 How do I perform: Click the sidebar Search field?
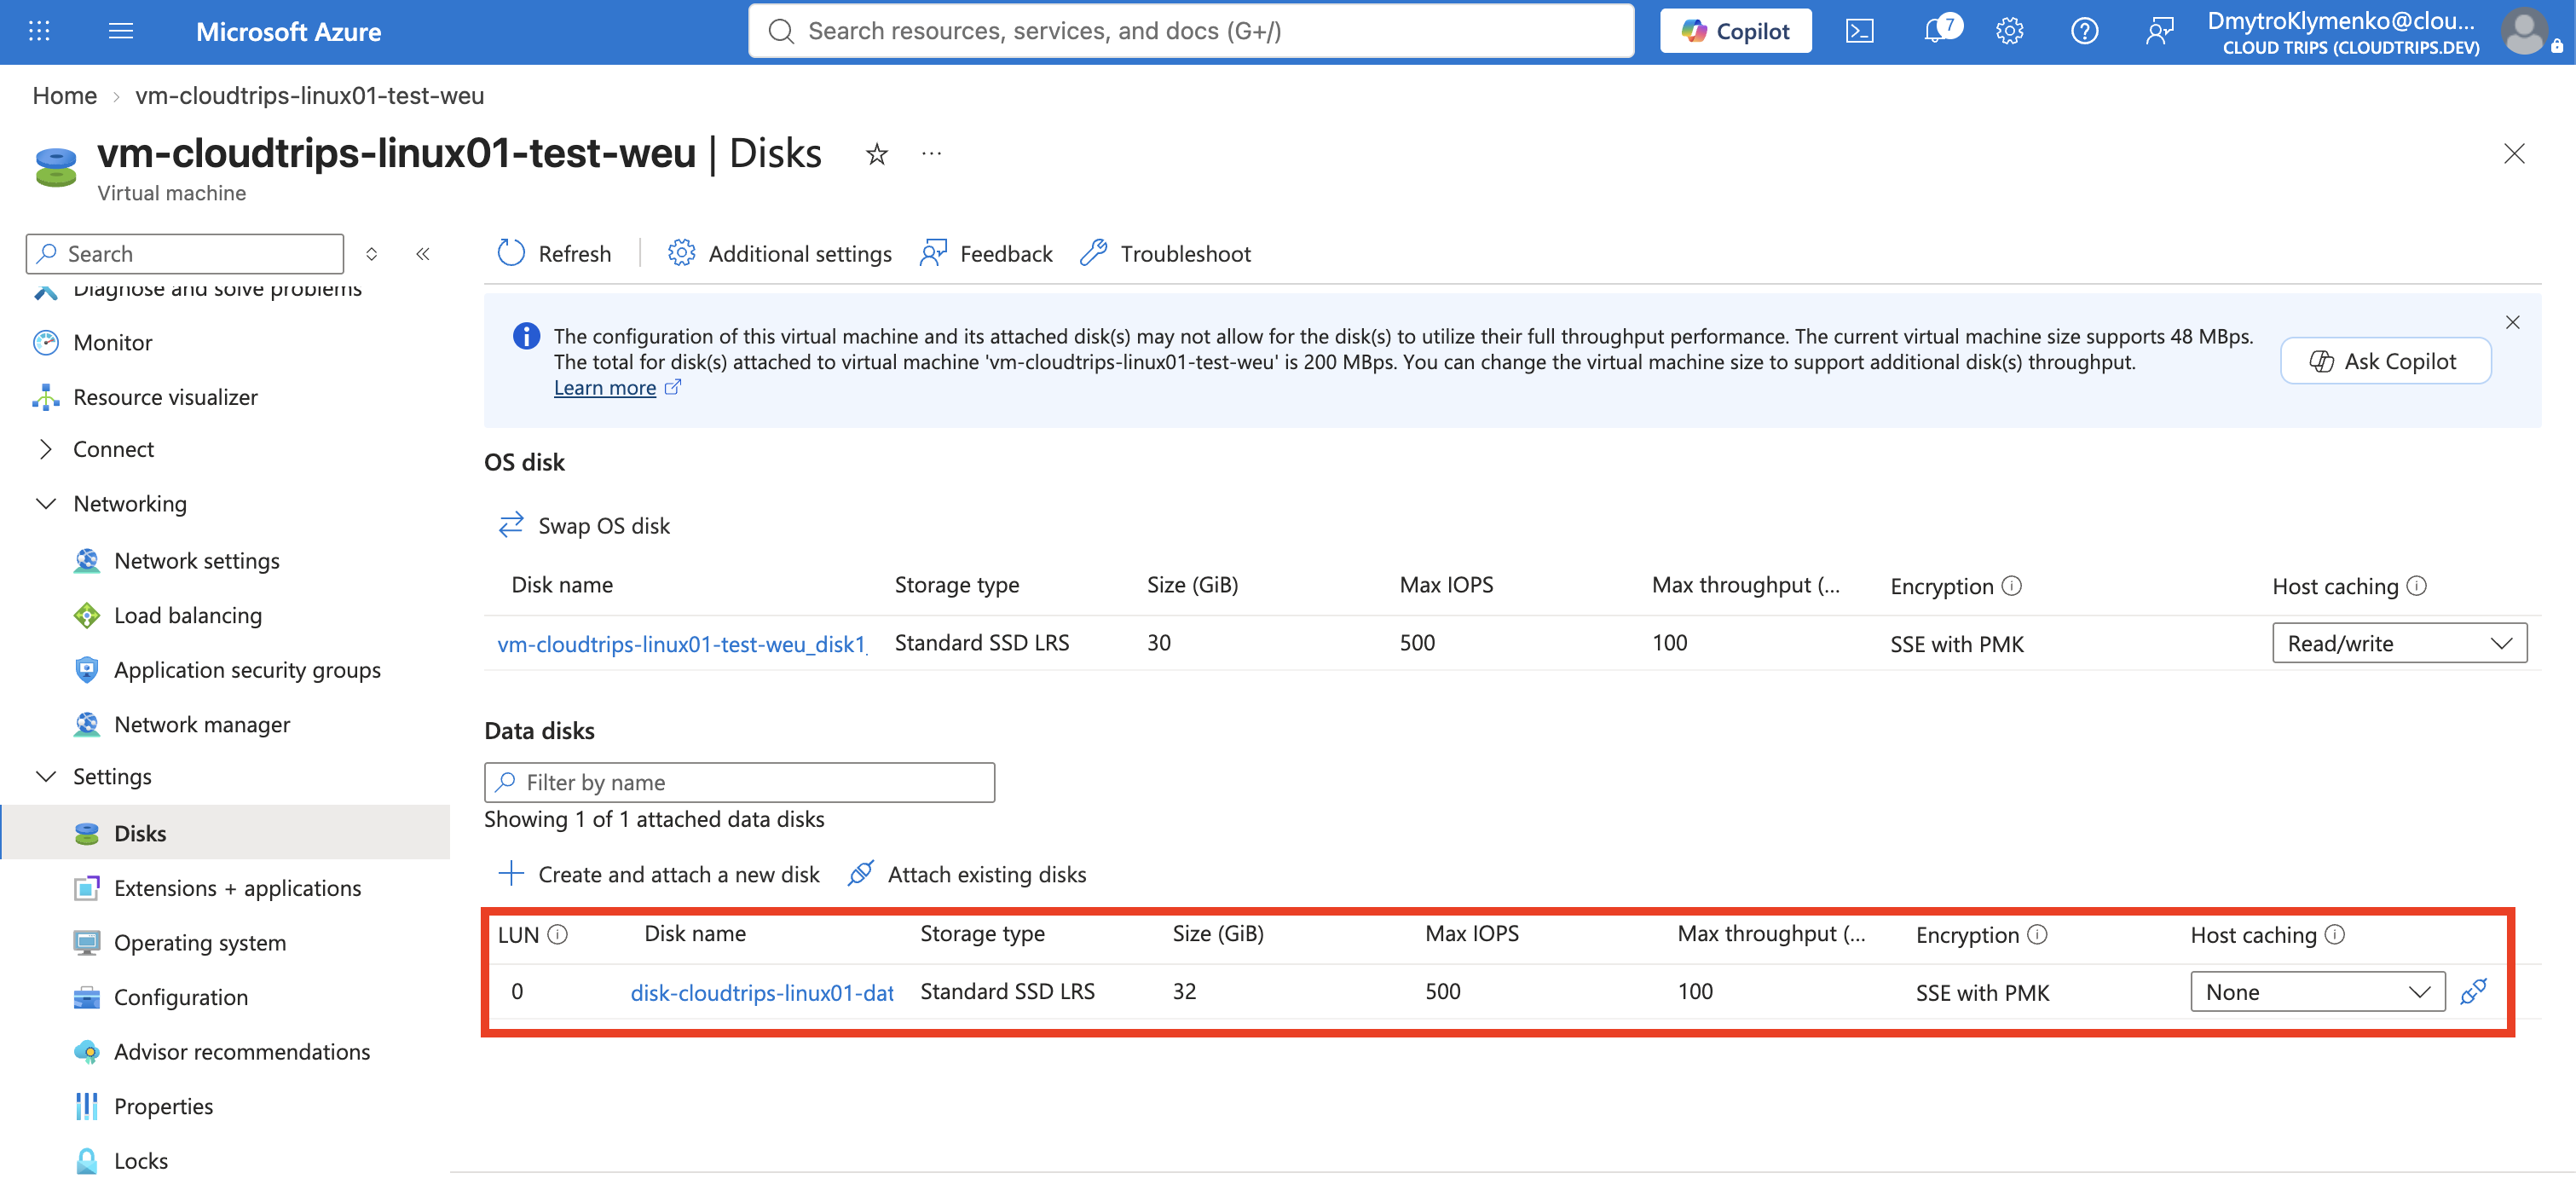coord(185,254)
